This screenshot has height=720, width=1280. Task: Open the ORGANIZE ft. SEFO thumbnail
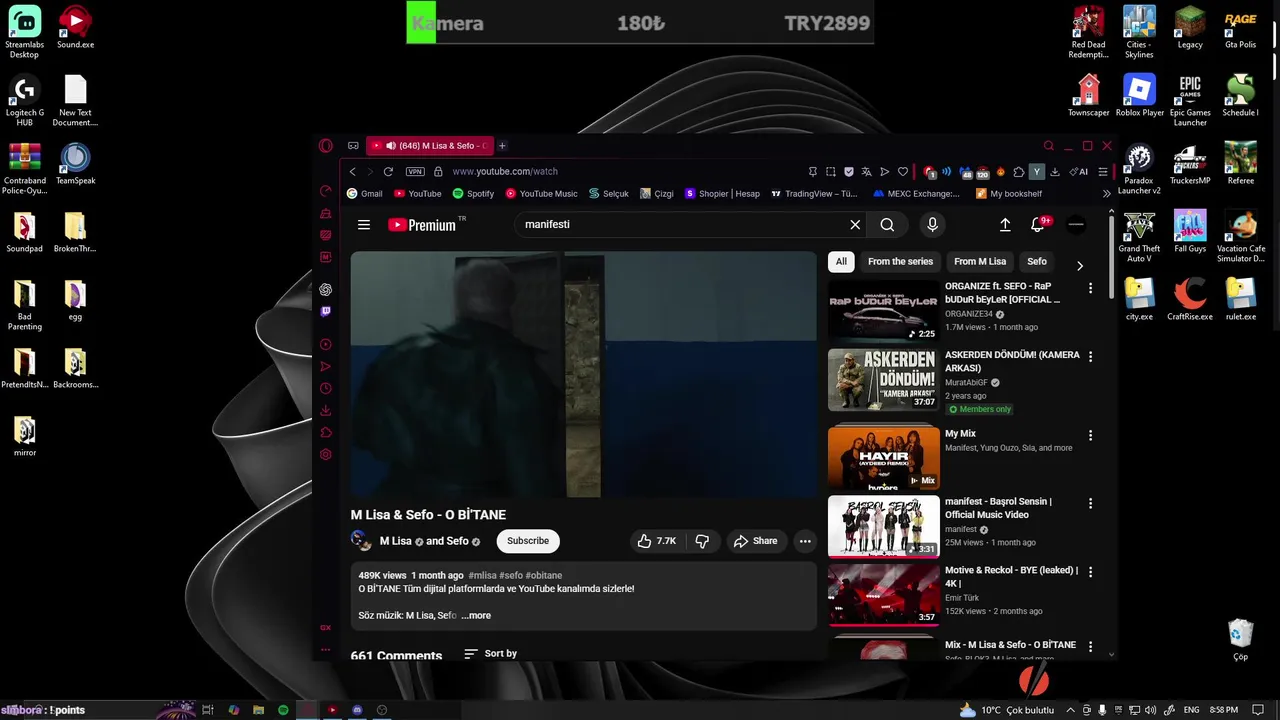(884, 311)
